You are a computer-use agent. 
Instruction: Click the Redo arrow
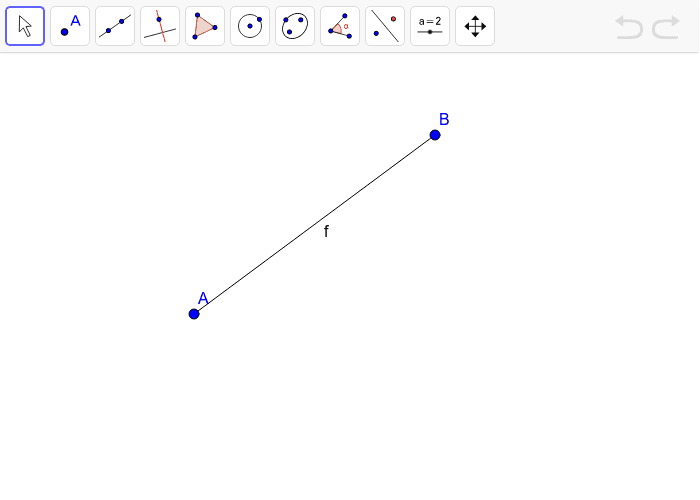(666, 27)
